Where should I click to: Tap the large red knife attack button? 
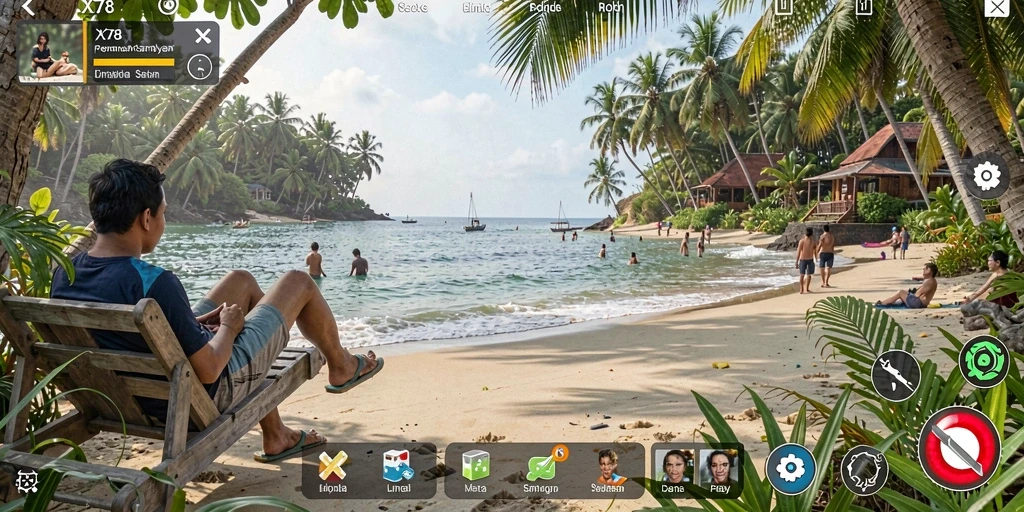(x=959, y=448)
